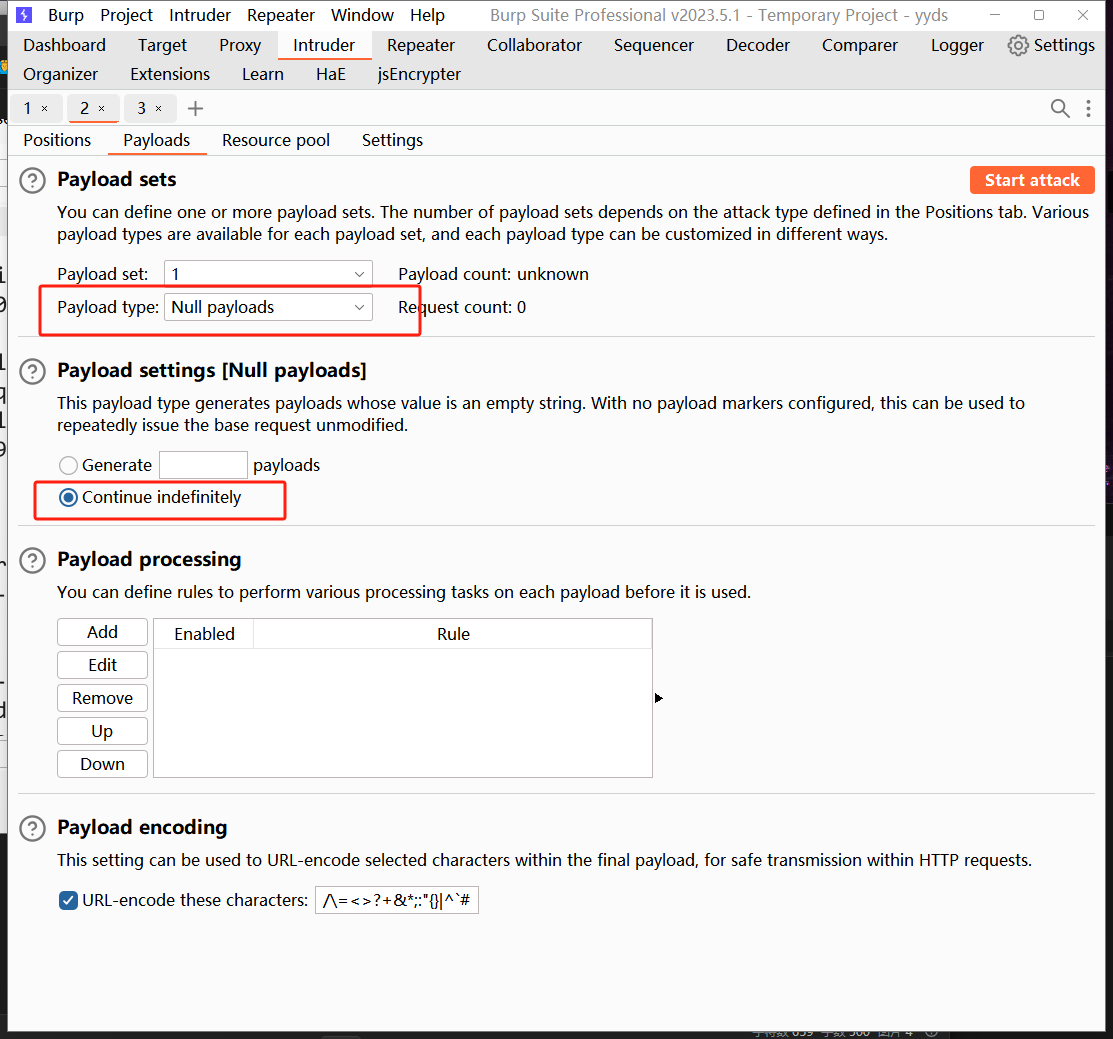Switch to the Dashboard tab
The image size is (1113, 1039).
pos(65,45)
